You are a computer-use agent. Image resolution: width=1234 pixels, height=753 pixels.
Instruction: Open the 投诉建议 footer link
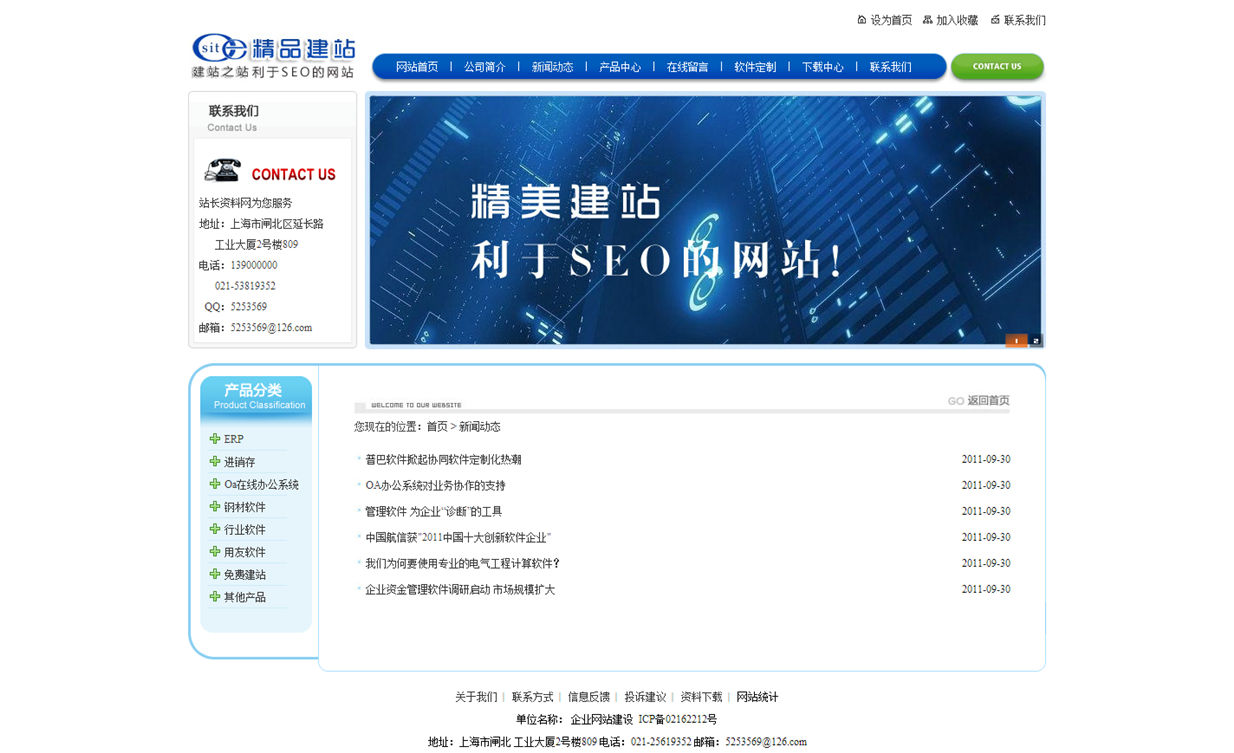point(645,697)
